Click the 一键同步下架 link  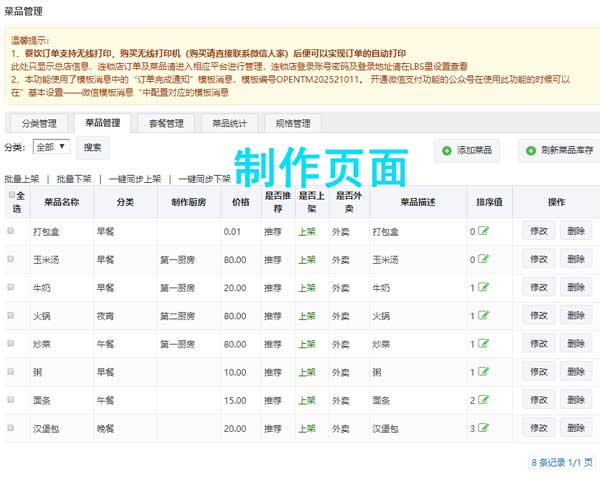pos(205,179)
